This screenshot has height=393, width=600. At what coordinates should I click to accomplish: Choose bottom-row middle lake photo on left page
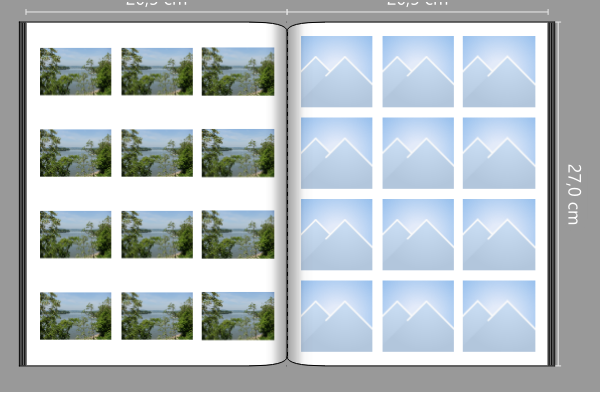157,316
